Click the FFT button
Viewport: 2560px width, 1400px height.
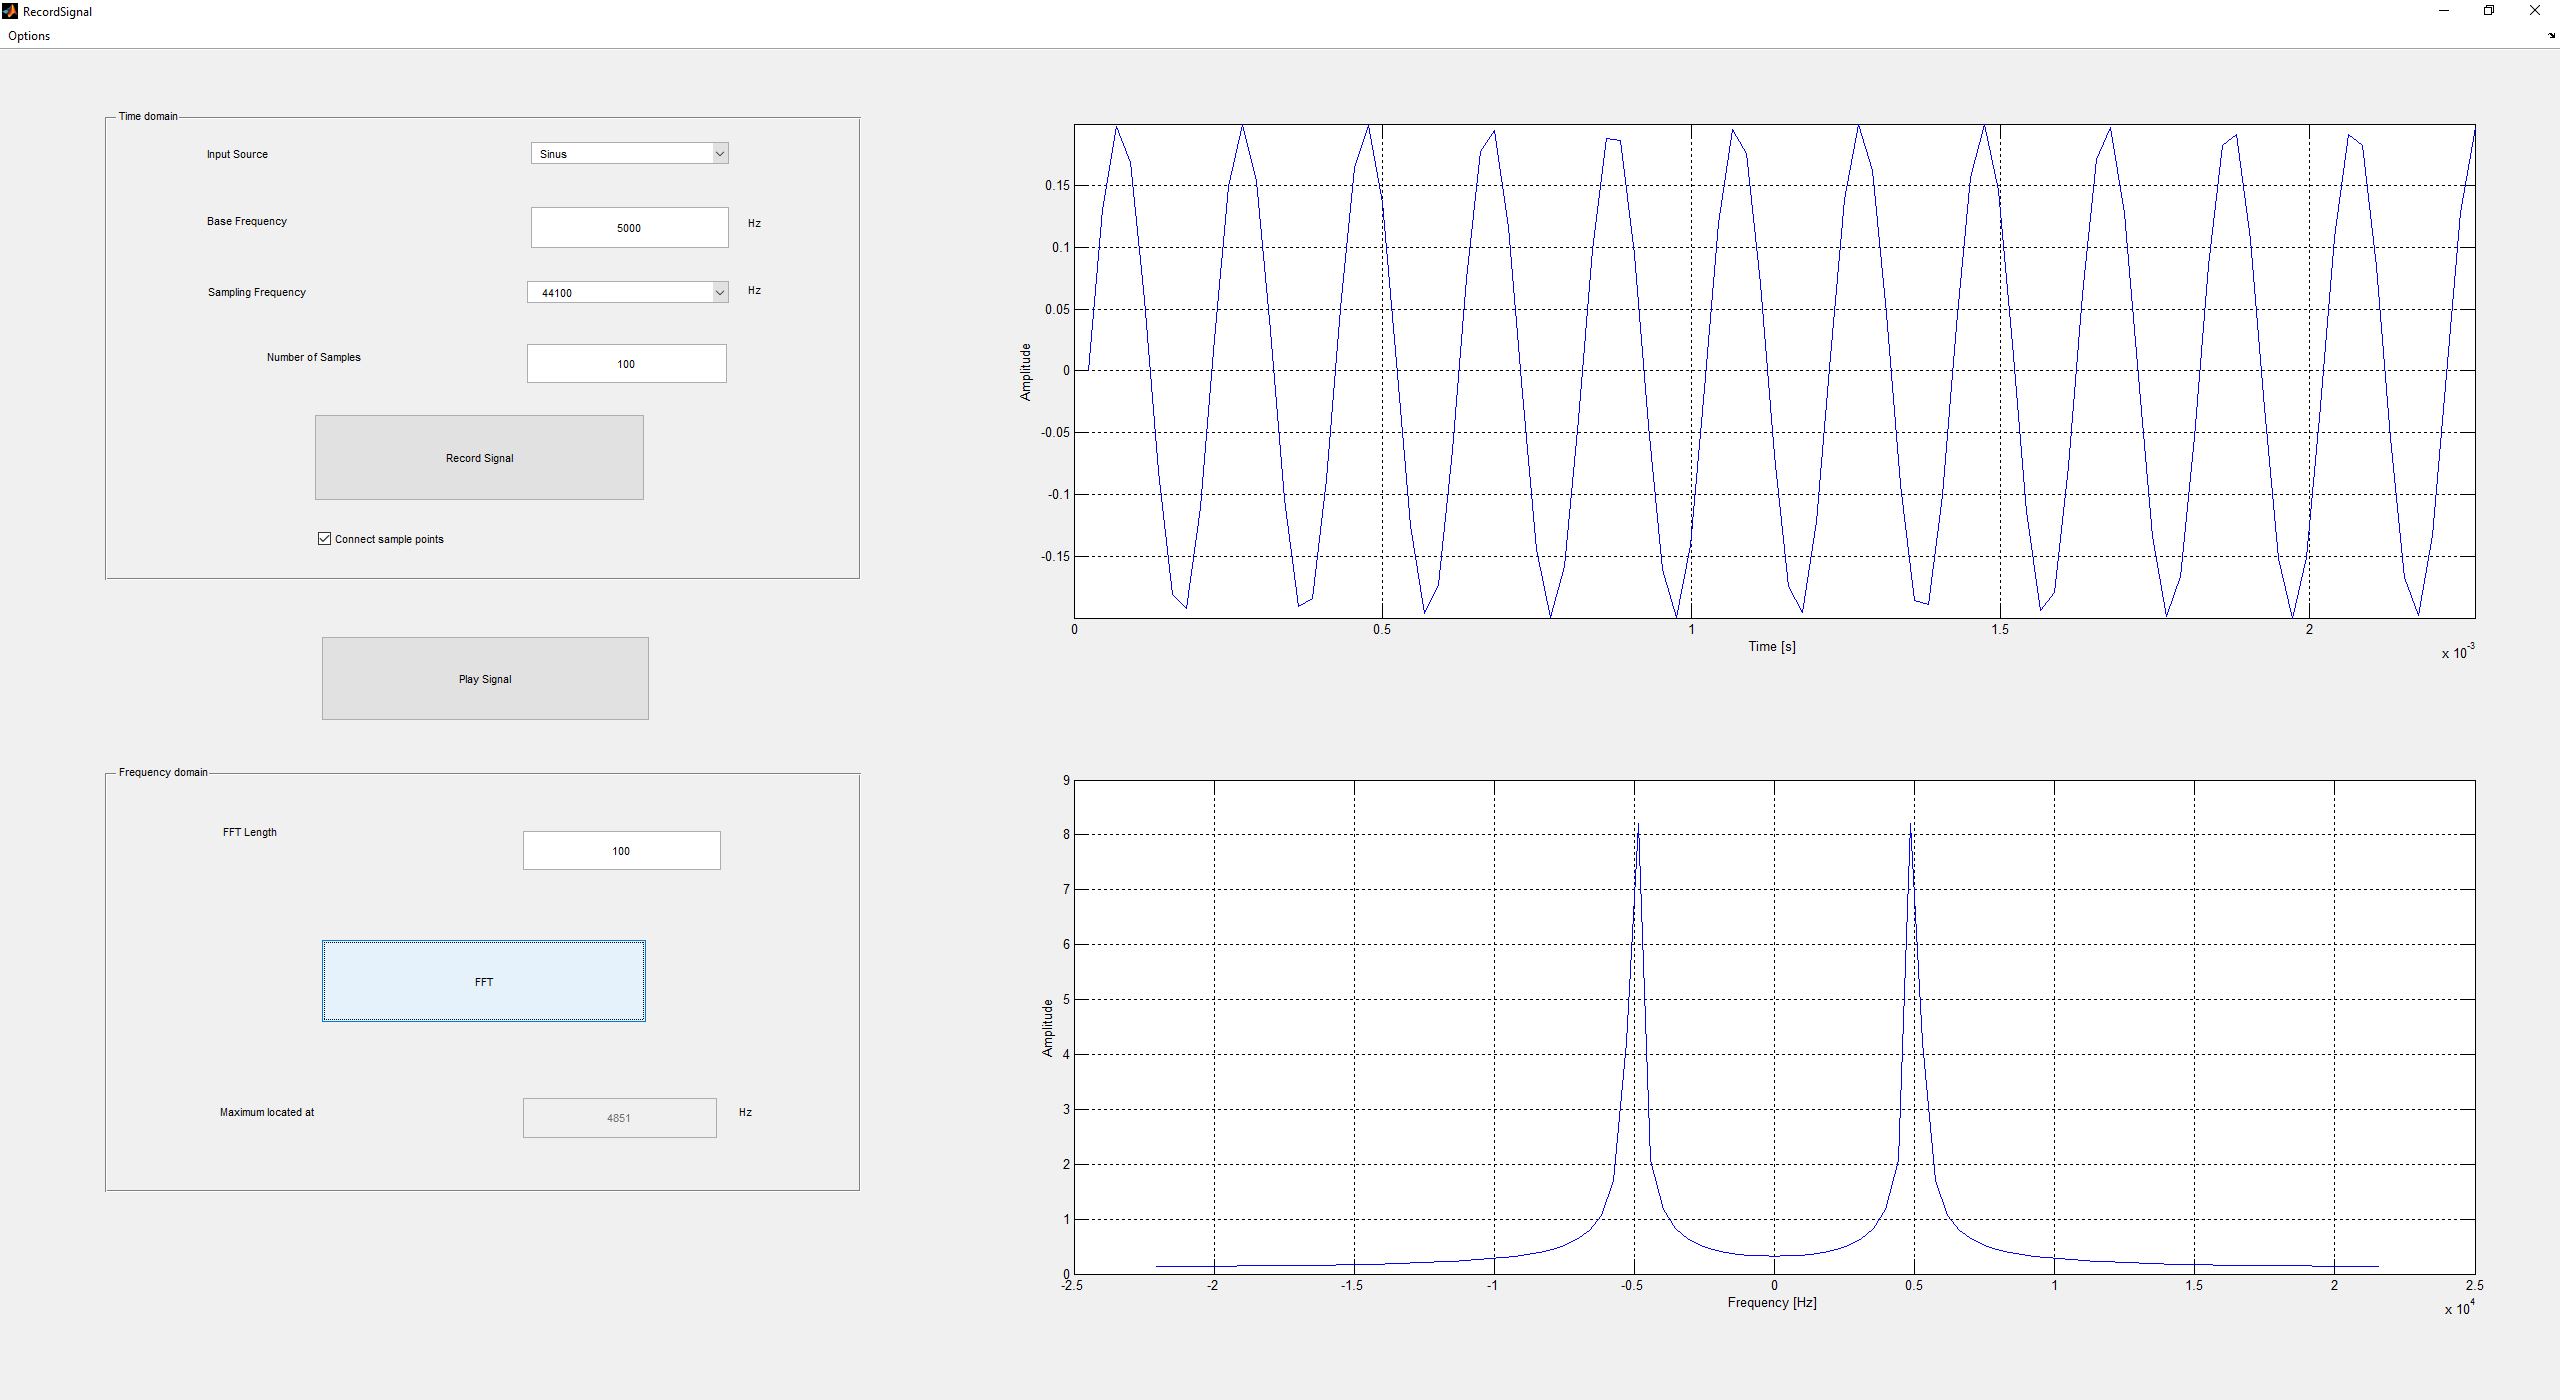483,981
